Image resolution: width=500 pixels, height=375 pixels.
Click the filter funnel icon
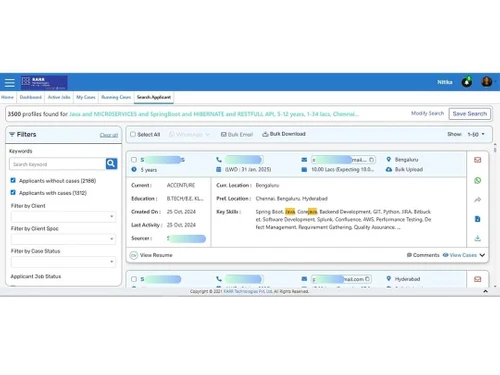point(12,134)
